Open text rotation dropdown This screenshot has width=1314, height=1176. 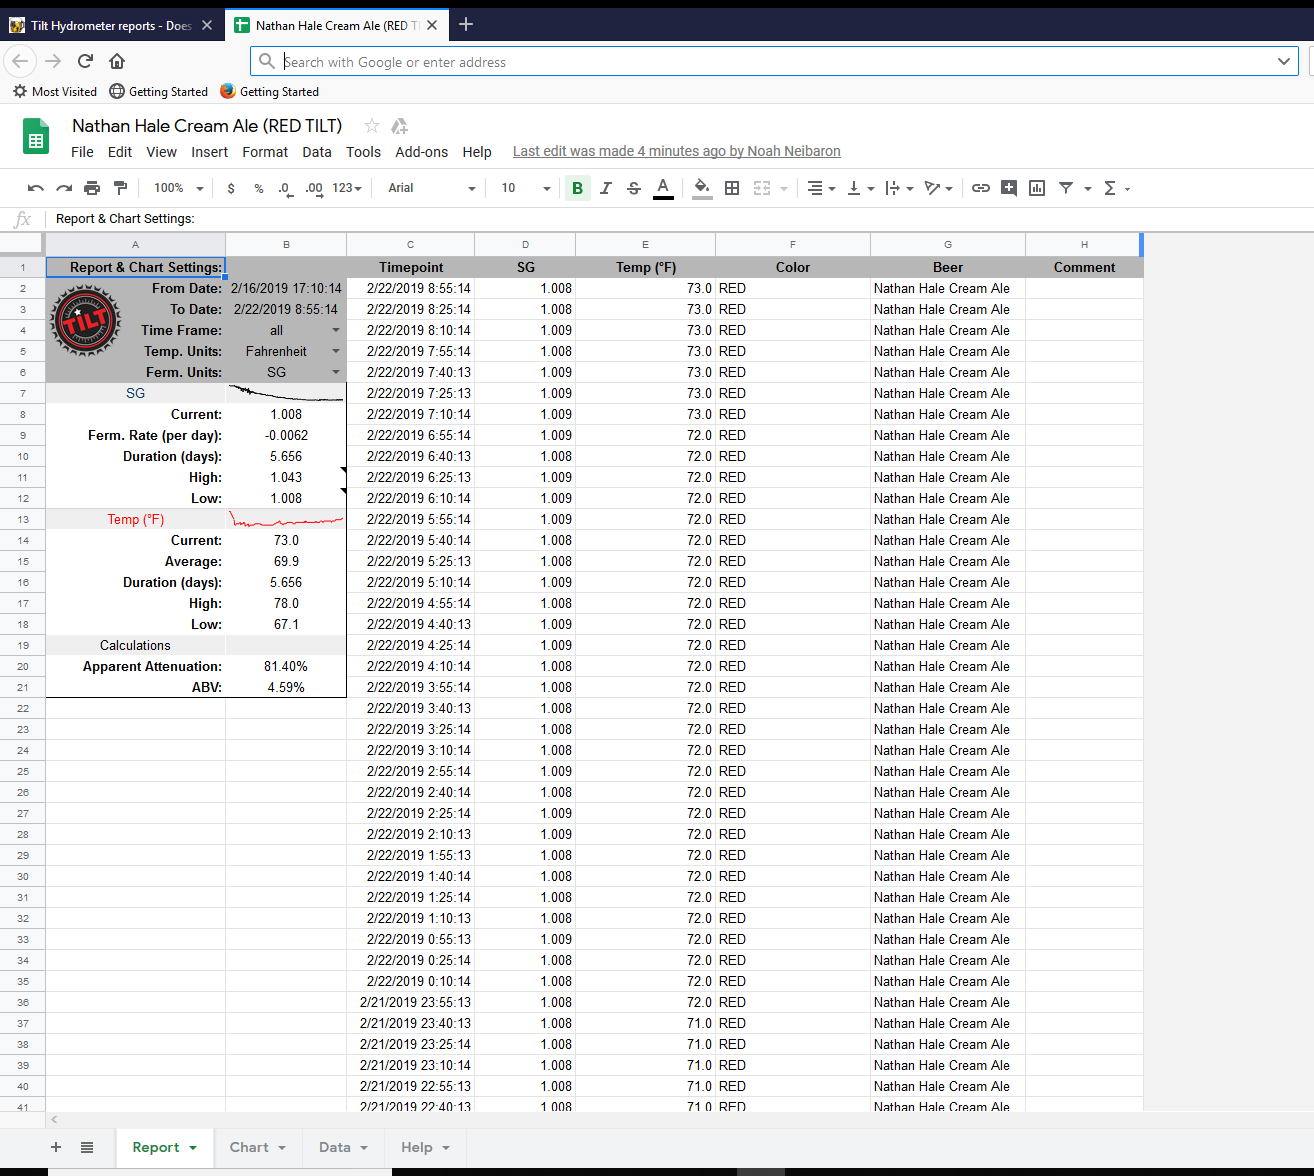tap(938, 188)
